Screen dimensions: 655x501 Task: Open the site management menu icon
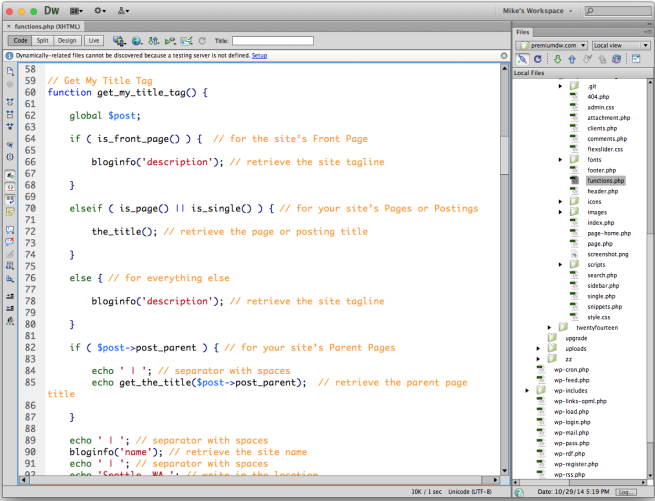(123, 11)
